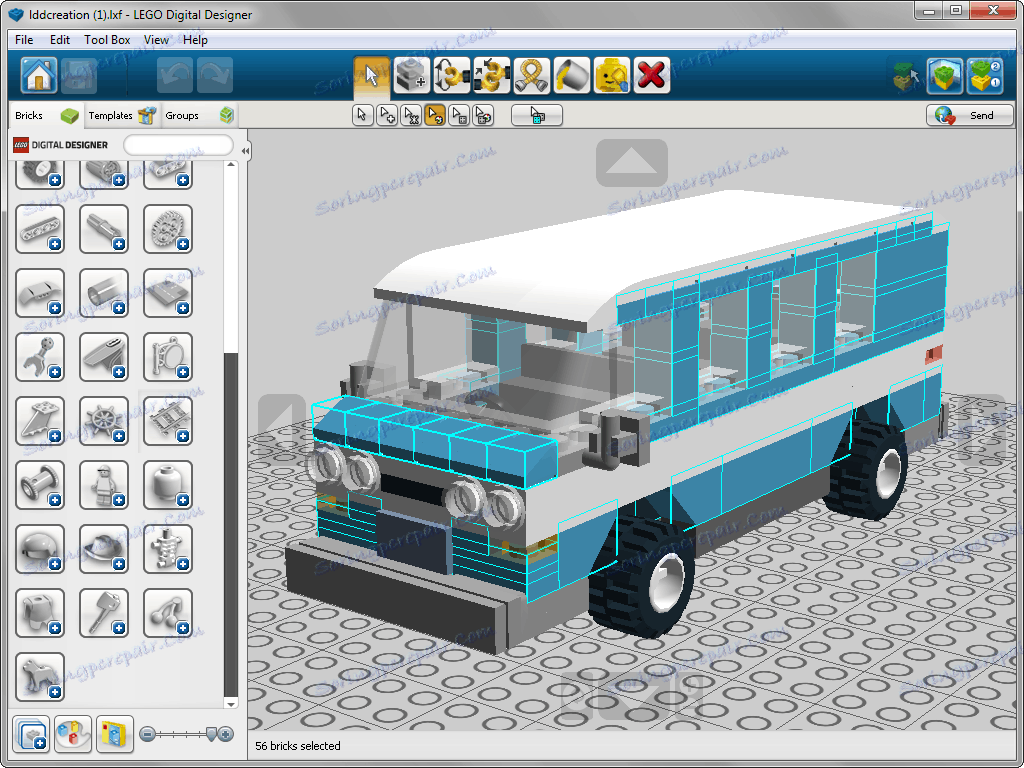Click the Send button

click(969, 116)
